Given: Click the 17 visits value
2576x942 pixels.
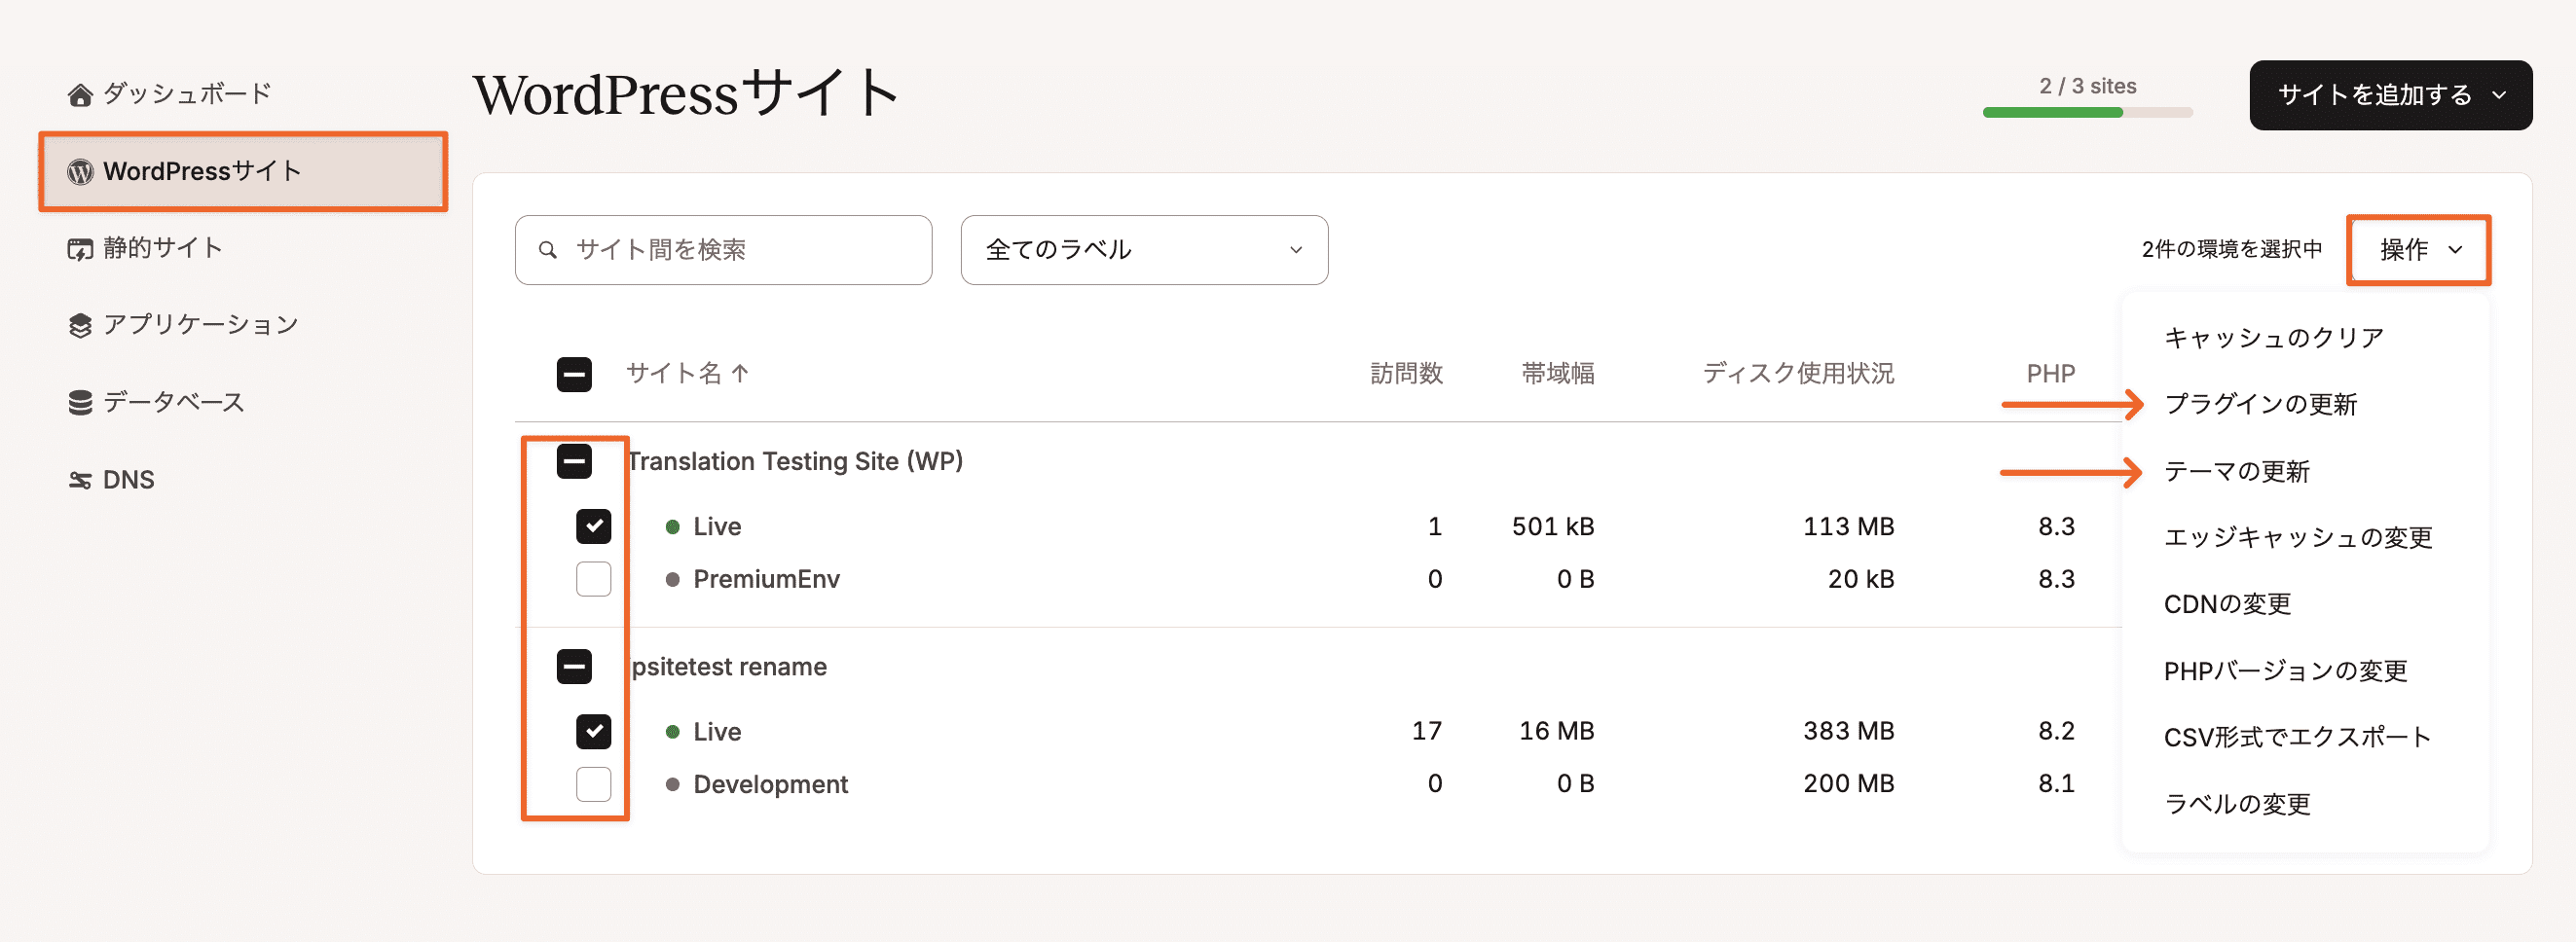Looking at the screenshot, I should coord(1427,732).
